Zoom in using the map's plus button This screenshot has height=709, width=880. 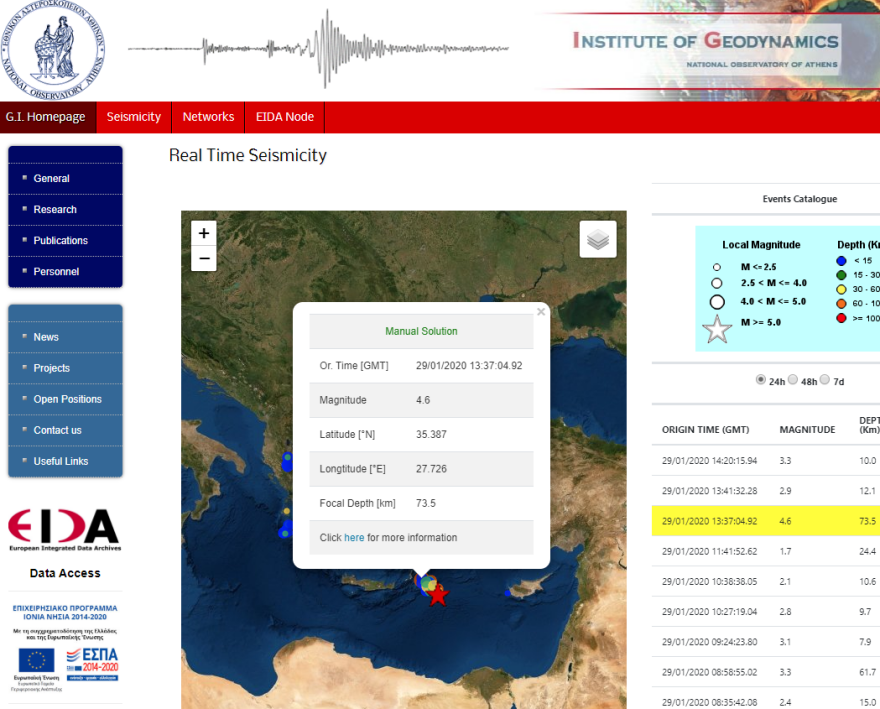point(203,232)
